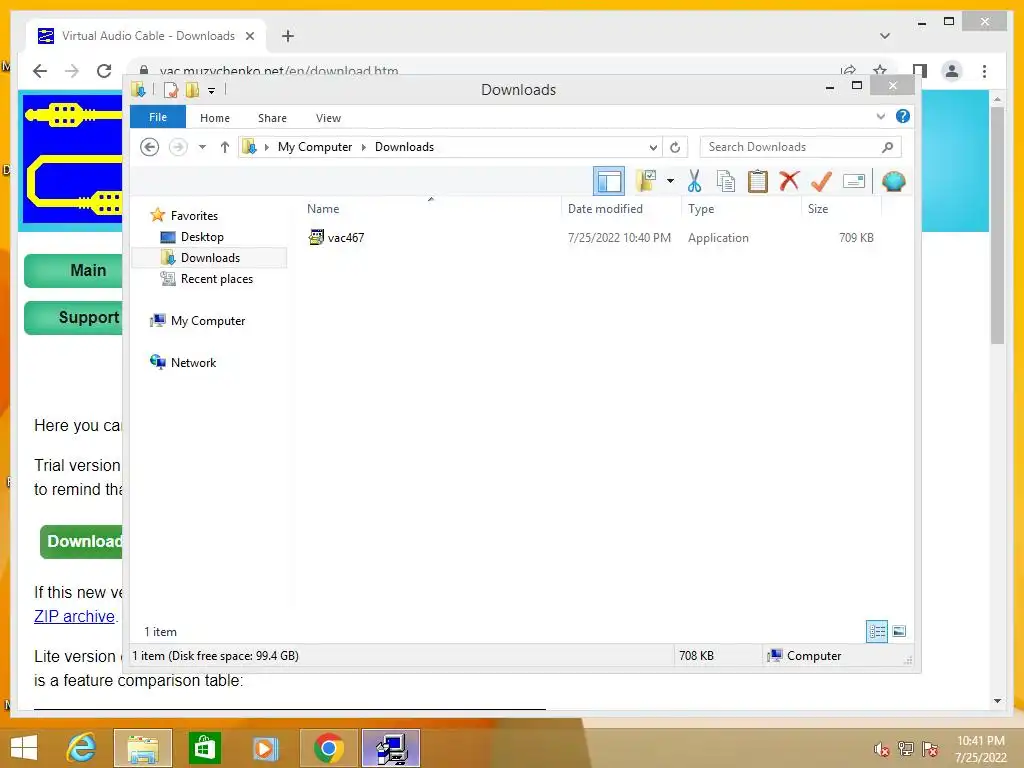Go back in Explorer navigation

coord(150,147)
